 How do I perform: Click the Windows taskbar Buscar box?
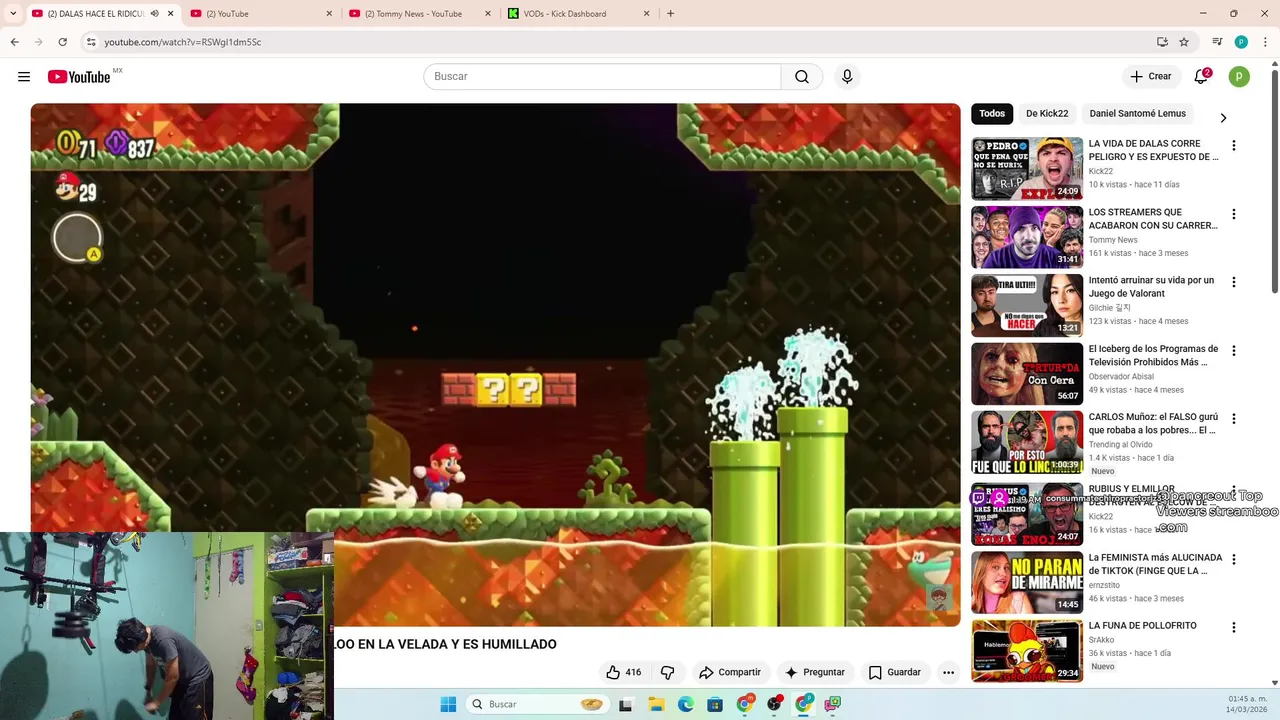(x=537, y=704)
